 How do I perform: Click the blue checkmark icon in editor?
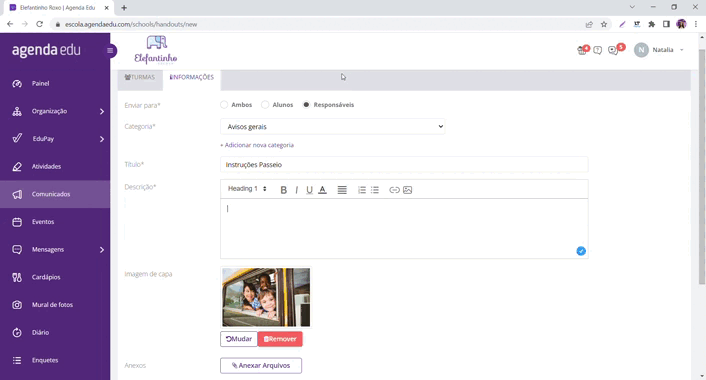(x=581, y=251)
